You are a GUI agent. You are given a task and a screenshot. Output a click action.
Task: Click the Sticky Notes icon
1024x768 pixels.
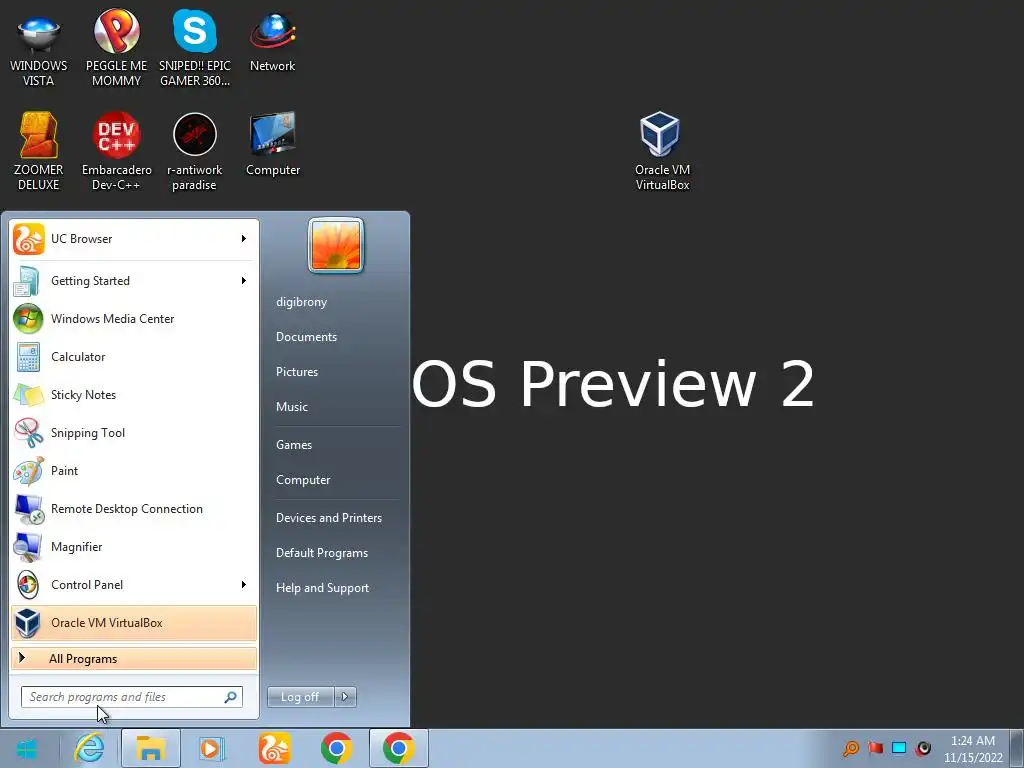tap(28, 394)
